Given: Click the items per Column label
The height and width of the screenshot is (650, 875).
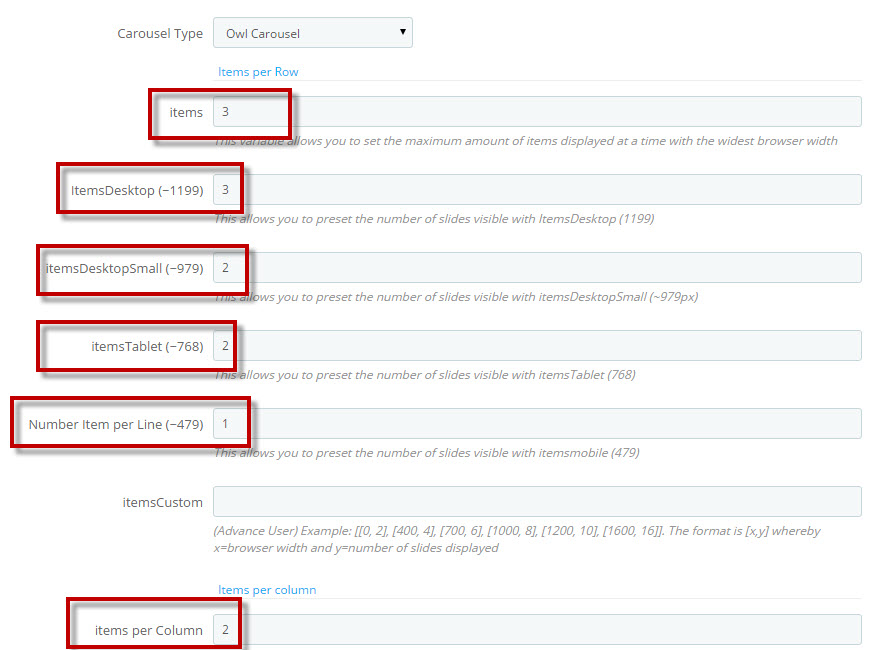Looking at the screenshot, I should 149,630.
